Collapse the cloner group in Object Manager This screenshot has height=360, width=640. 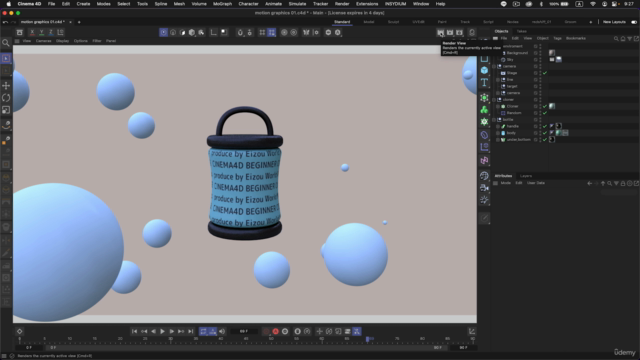pyautogui.click(x=494, y=100)
